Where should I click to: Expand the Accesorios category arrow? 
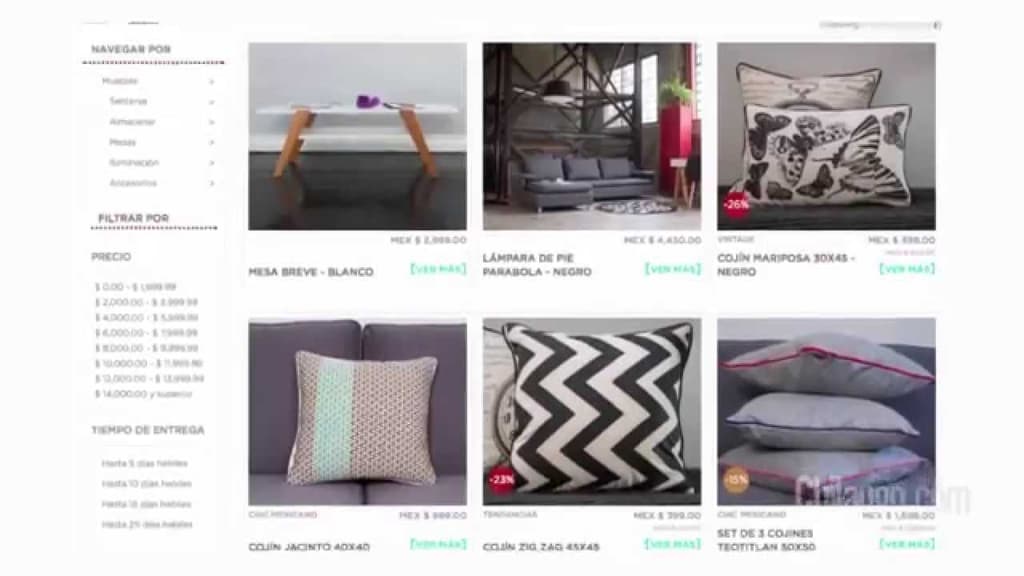tap(212, 184)
